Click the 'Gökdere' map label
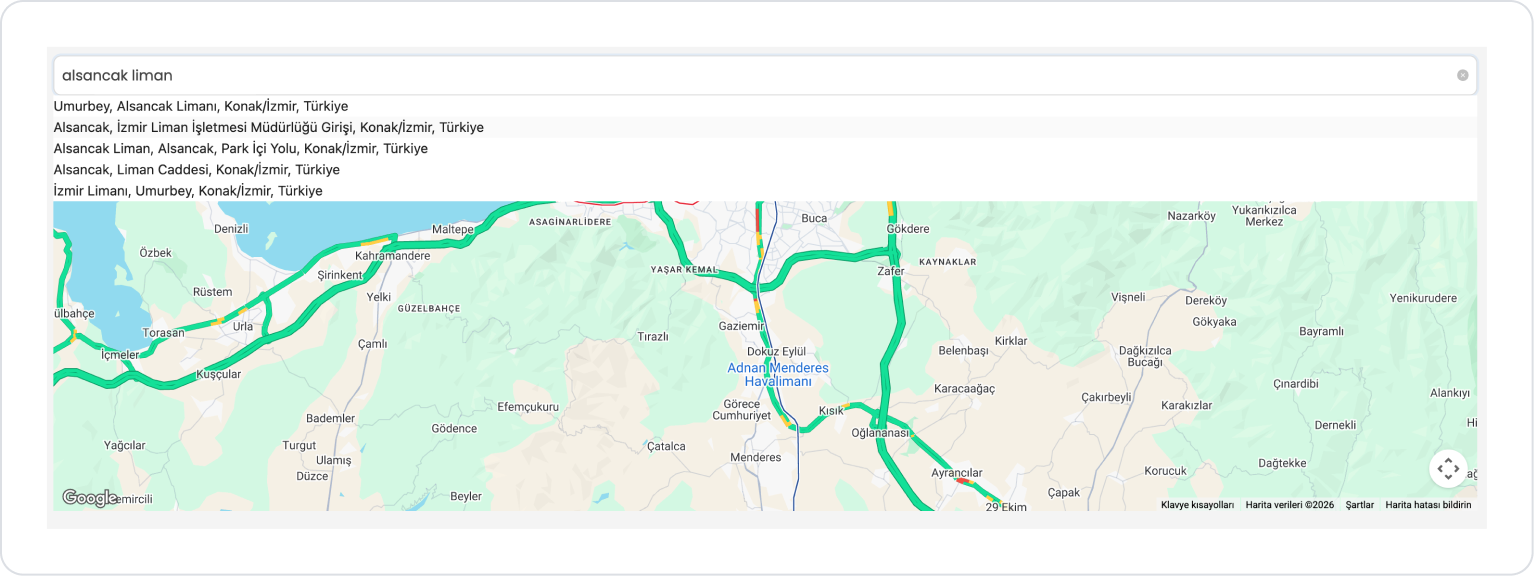1534x576 pixels. pos(908,229)
